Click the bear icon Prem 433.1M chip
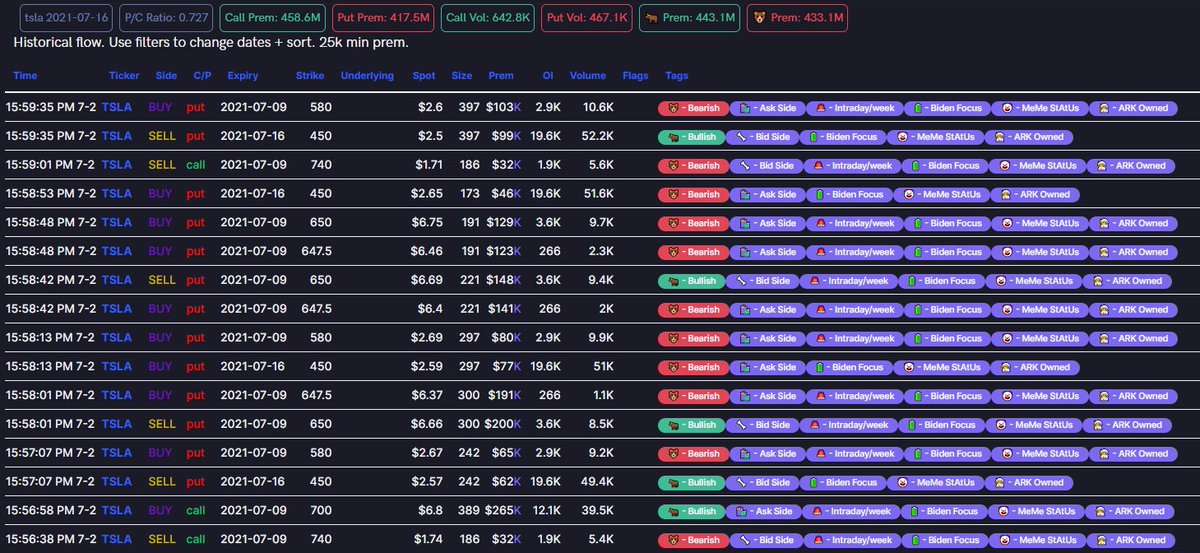The width and height of the screenshot is (1200, 553). tap(797, 18)
